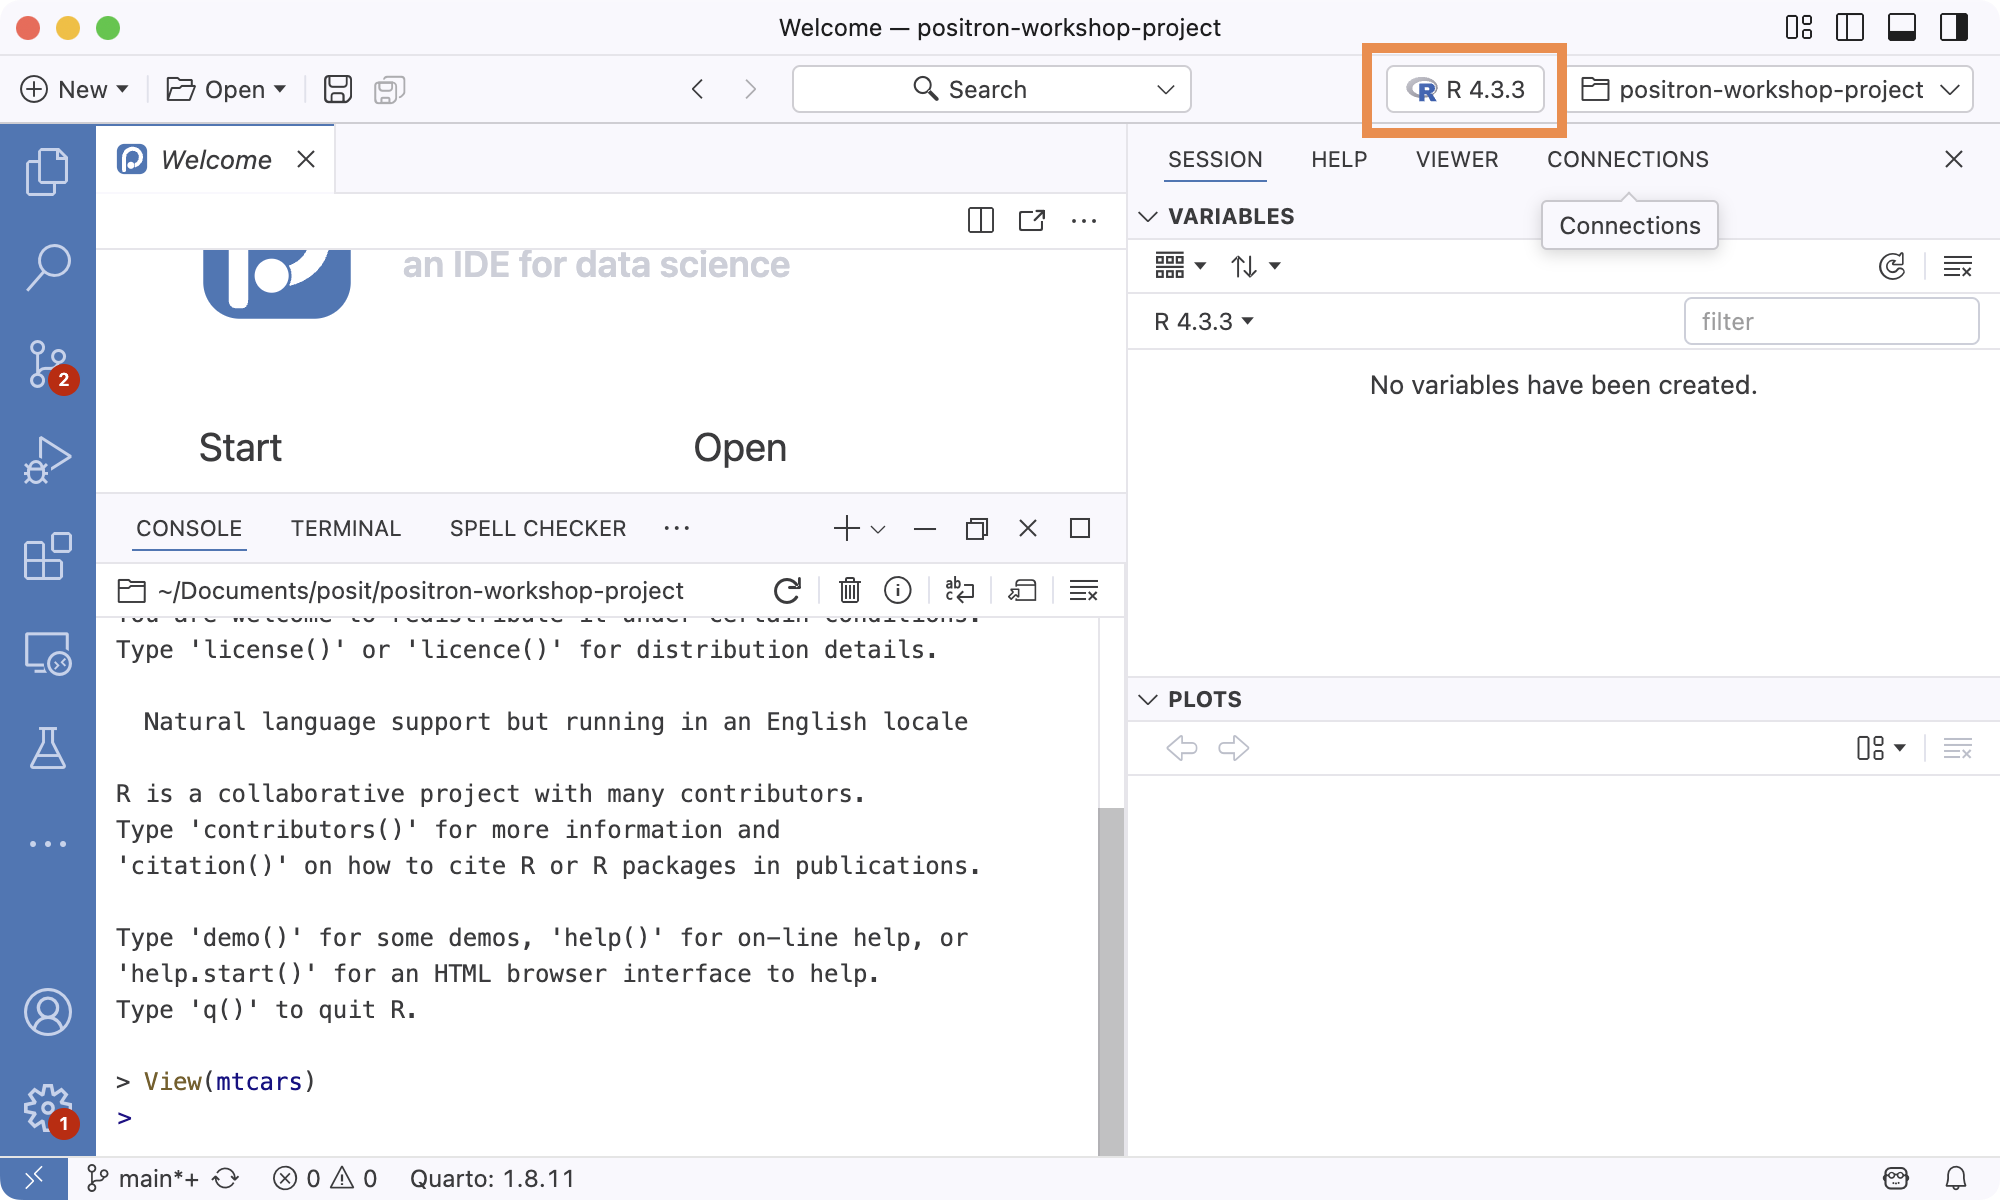Synchronize changes icon in status bar

click(x=226, y=1178)
